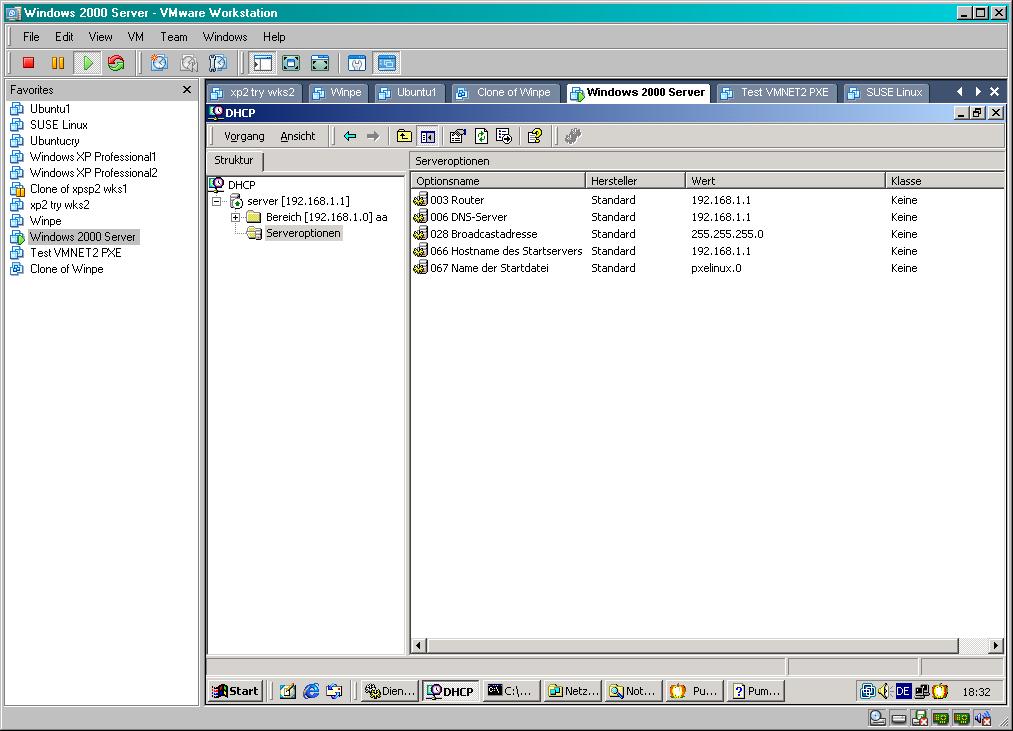Collapse the server [192.168.1.1] tree node
The image size is (1013, 731).
[x=216, y=201]
